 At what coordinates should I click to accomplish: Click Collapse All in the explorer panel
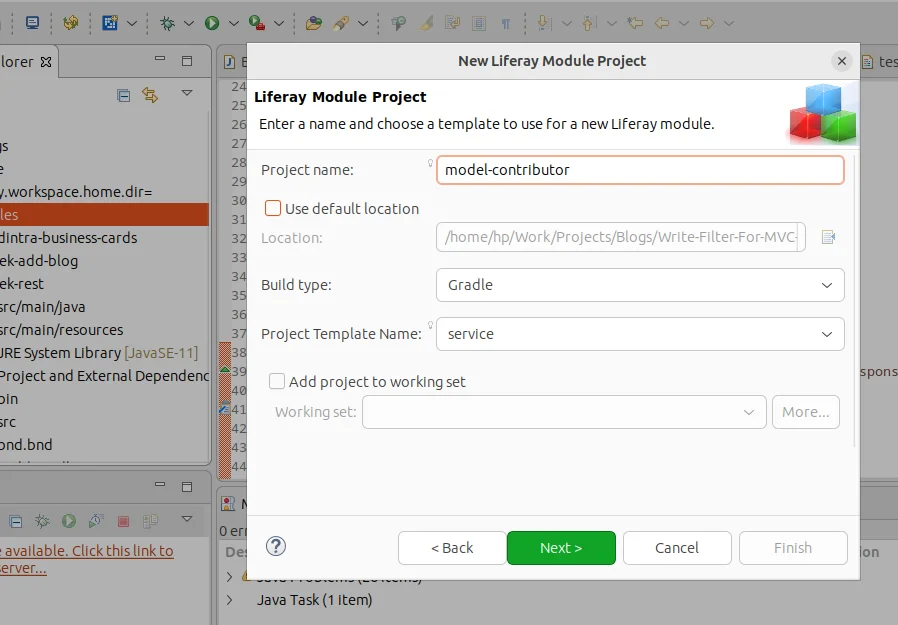tap(123, 95)
